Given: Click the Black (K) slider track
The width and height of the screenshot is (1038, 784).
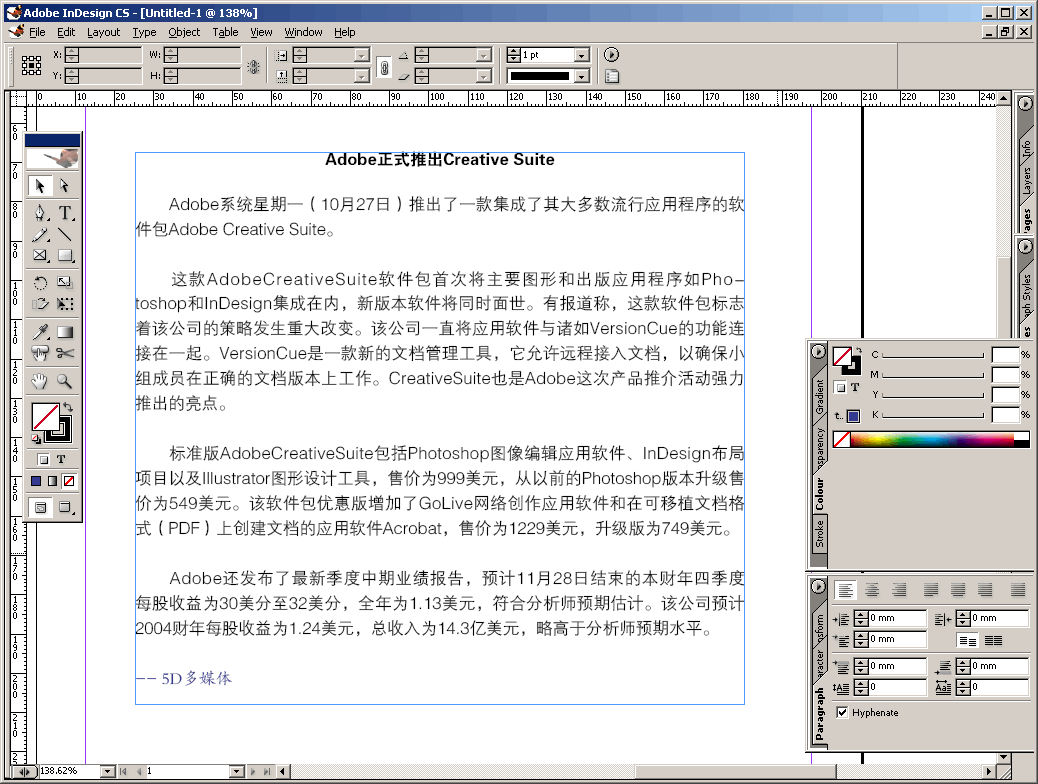Looking at the screenshot, I should tap(933, 415).
